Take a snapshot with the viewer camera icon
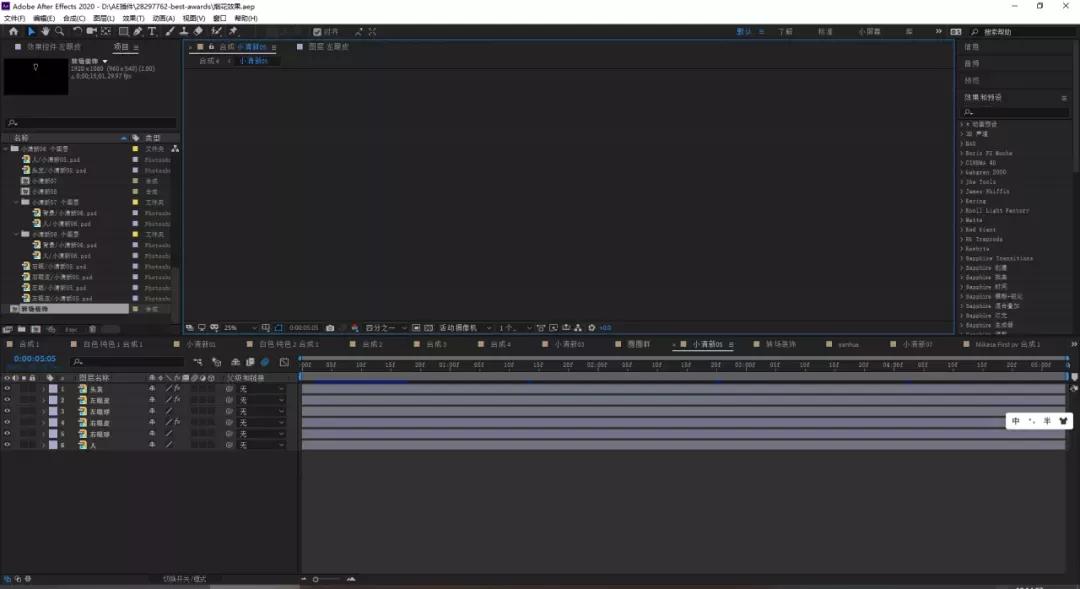The image size is (1080, 589). [x=330, y=328]
